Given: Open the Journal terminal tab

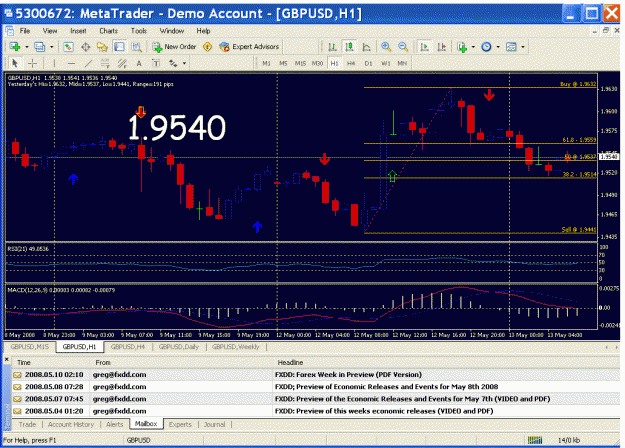Looking at the screenshot, I should click(214, 424).
